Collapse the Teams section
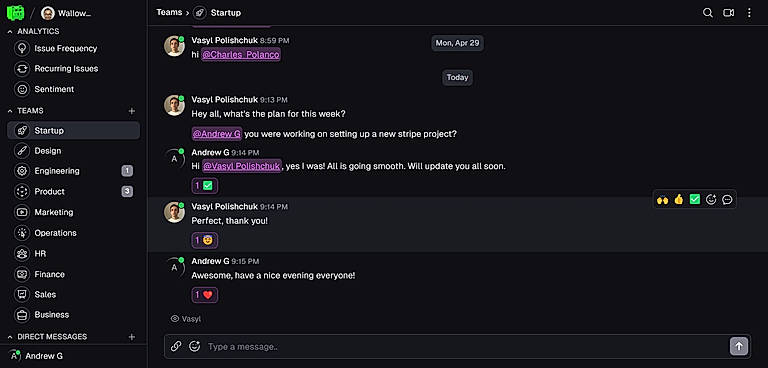Image resolution: width=768 pixels, height=368 pixels. click(x=10, y=111)
